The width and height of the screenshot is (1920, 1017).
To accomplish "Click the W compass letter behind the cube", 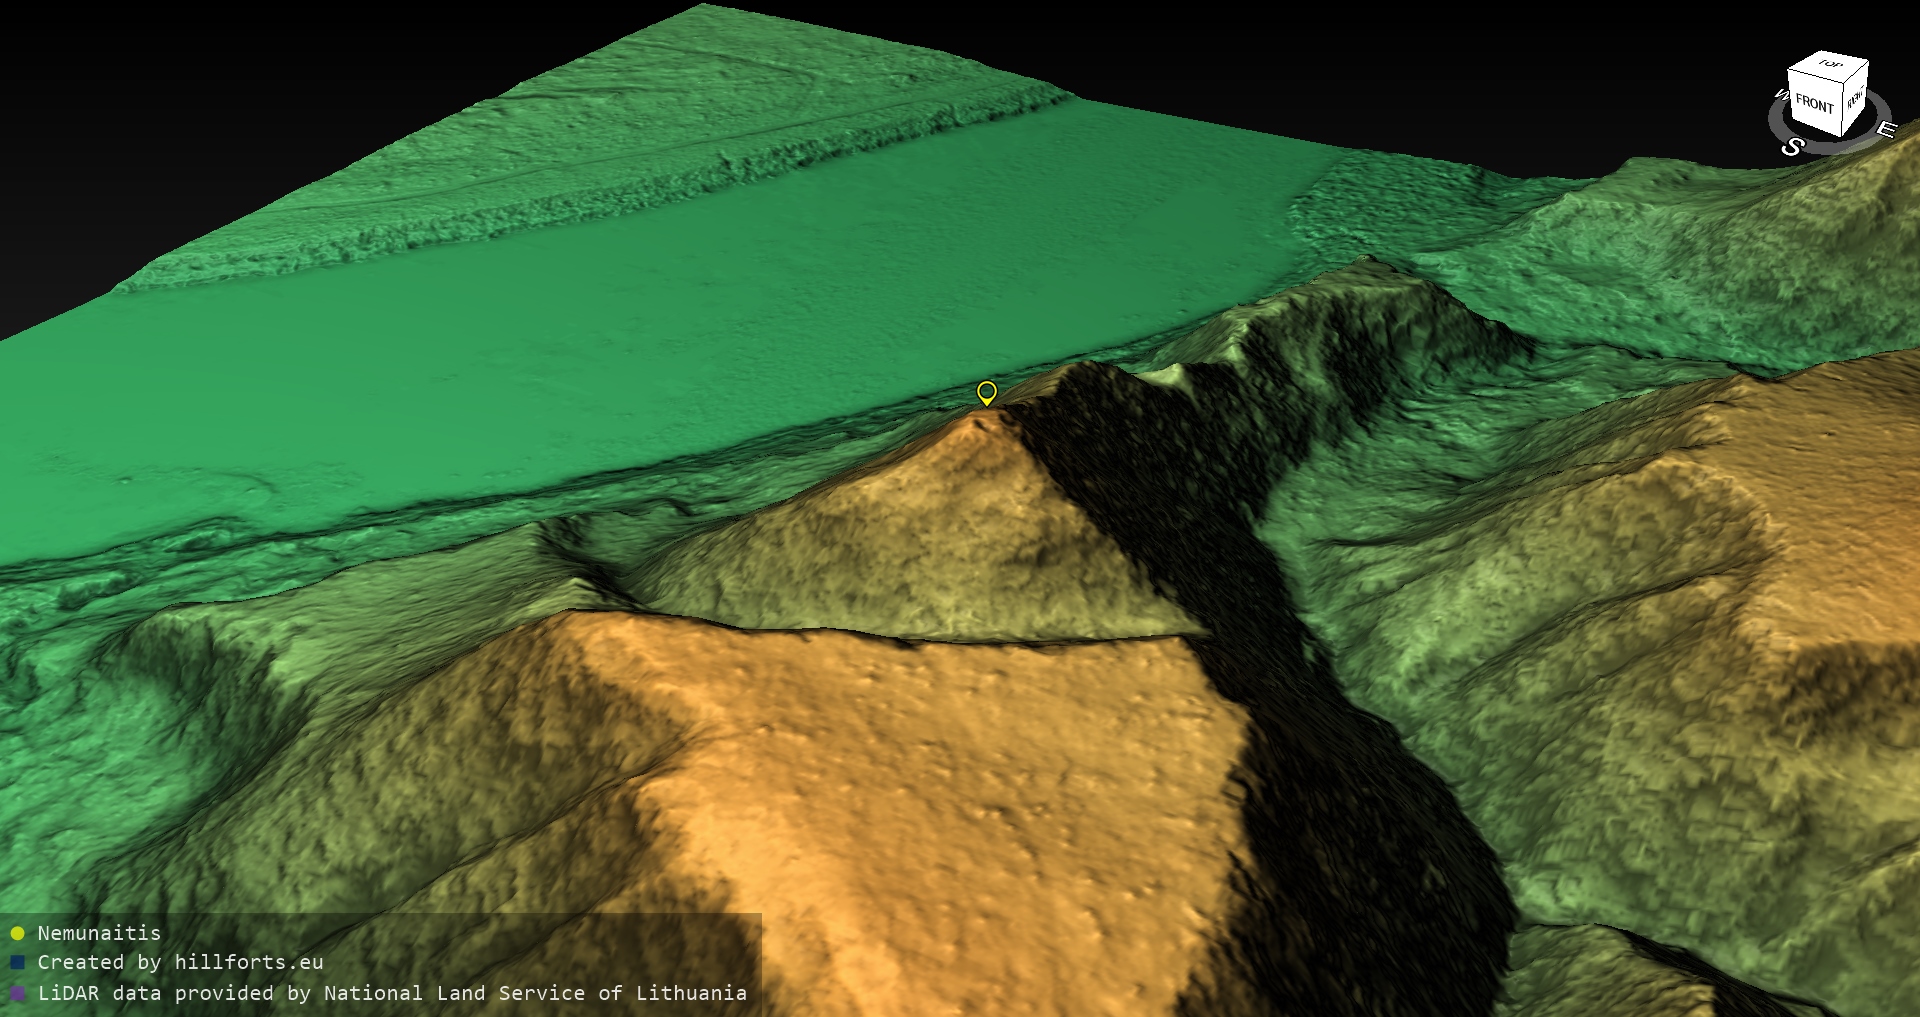I will pyautogui.click(x=1780, y=96).
